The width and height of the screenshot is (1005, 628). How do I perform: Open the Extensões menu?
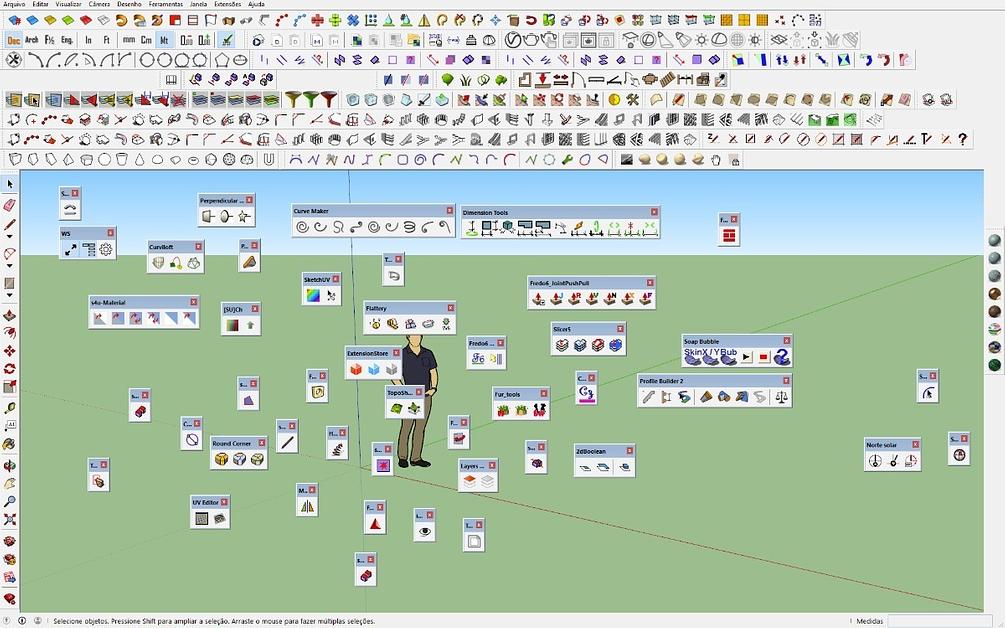[228, 4]
